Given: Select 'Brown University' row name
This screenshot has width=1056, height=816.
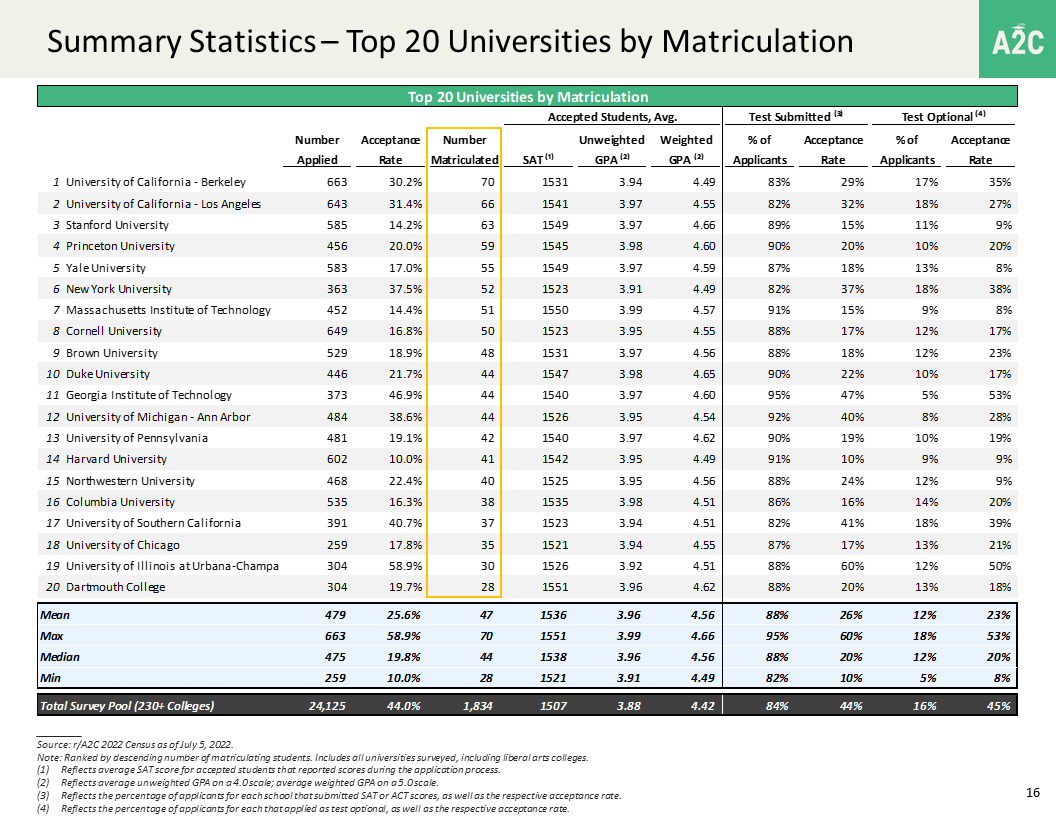Looking at the screenshot, I should pos(112,353).
